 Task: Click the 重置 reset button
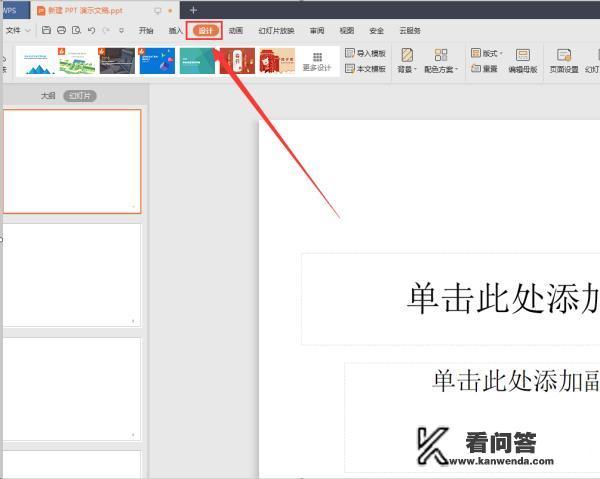484,69
